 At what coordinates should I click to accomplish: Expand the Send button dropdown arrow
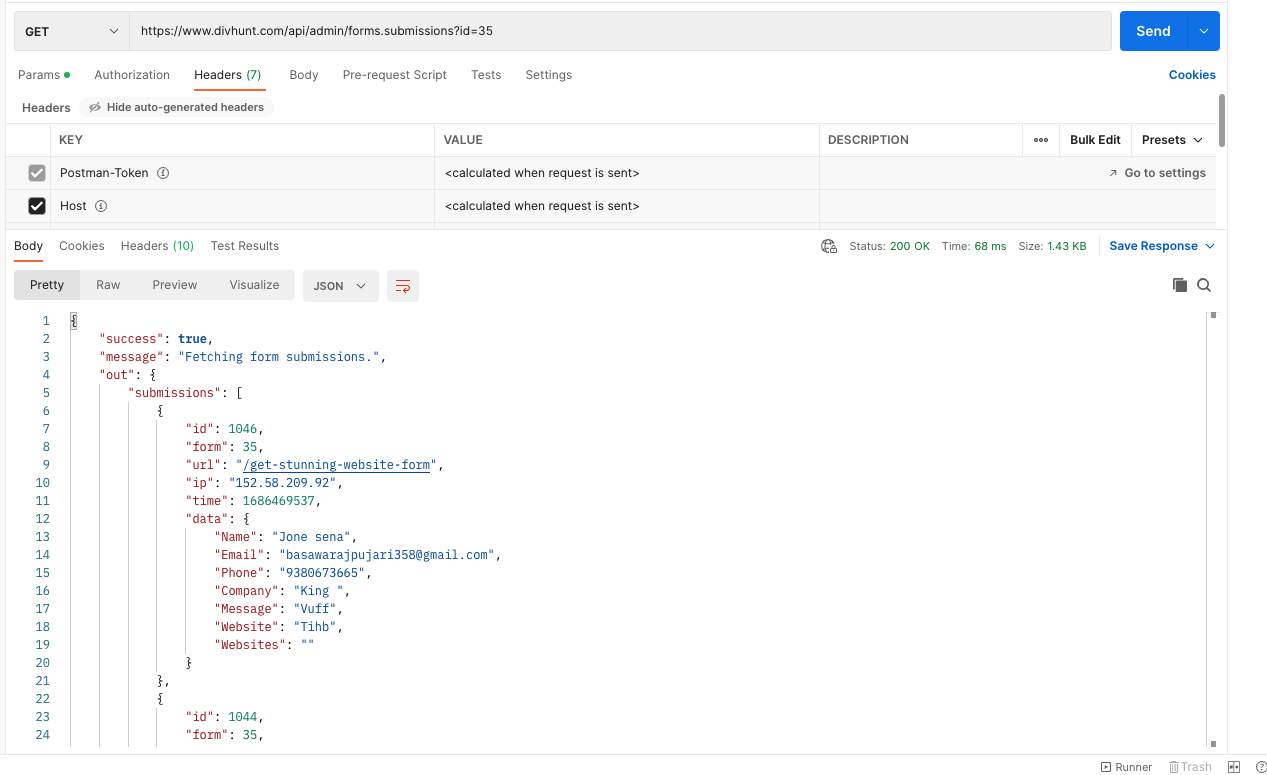pos(1204,31)
